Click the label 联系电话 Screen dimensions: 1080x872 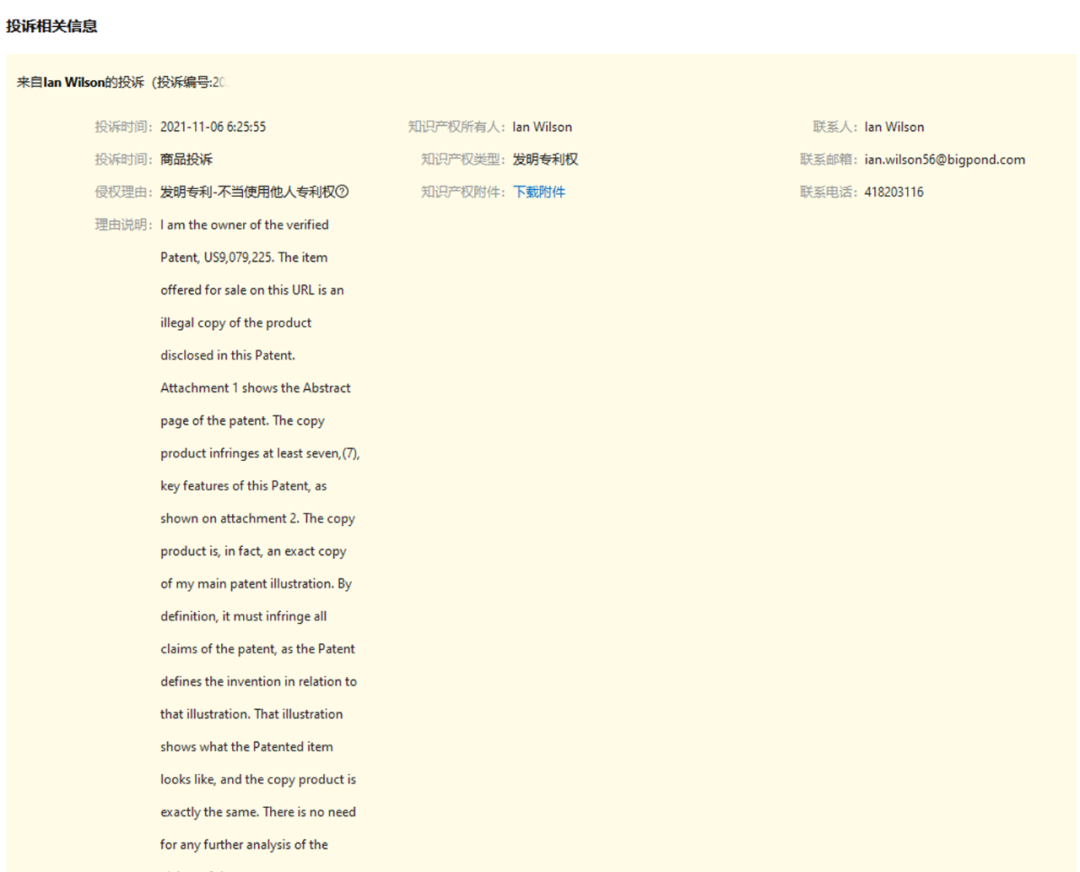(828, 192)
